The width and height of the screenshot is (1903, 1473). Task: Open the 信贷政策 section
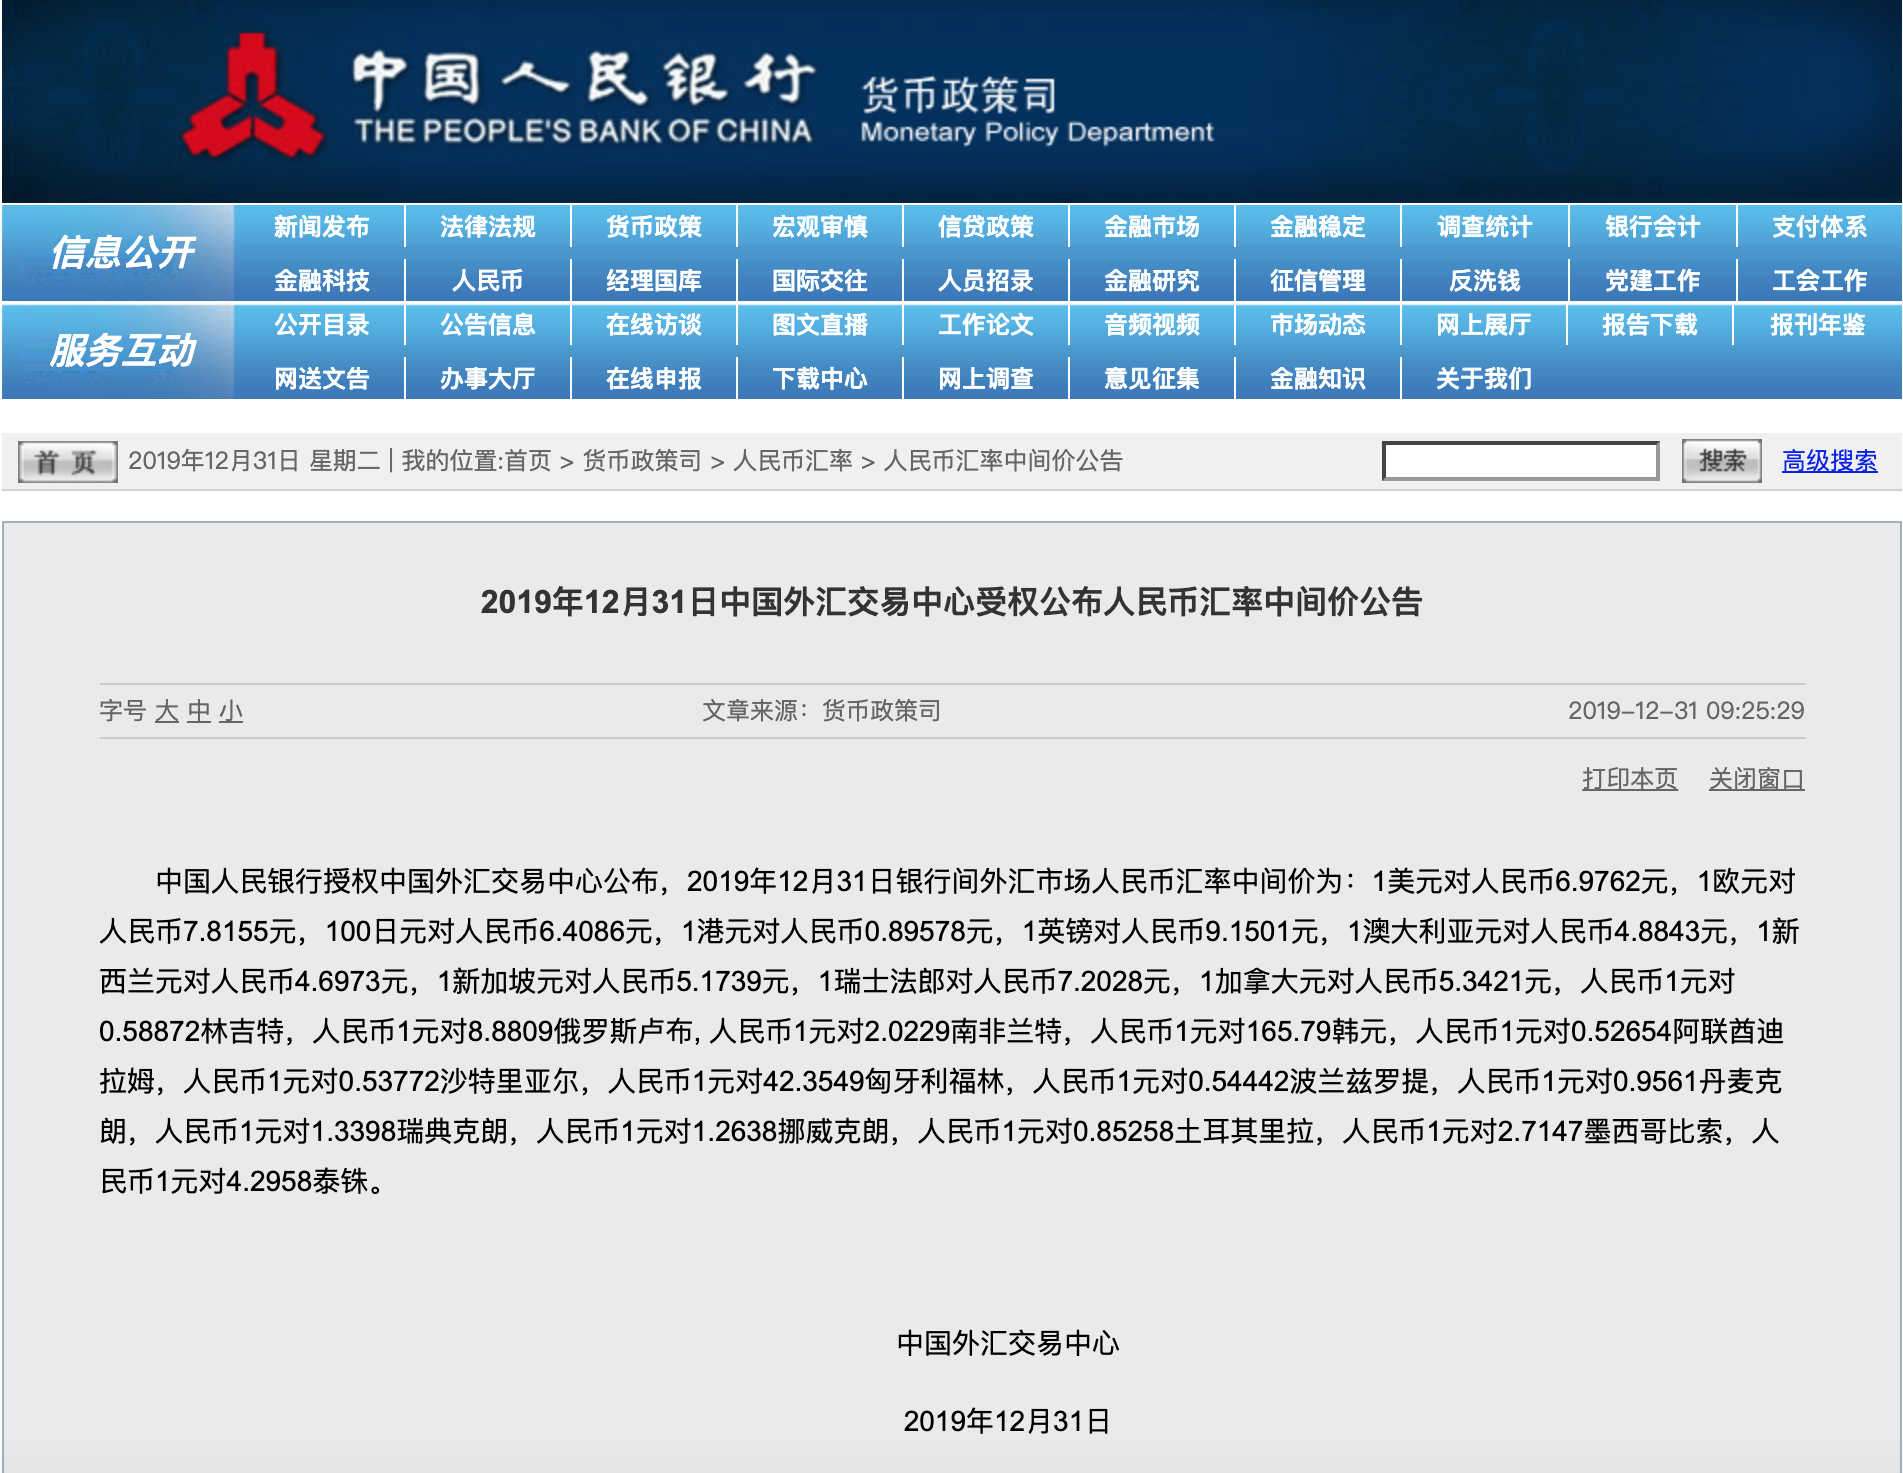(986, 227)
